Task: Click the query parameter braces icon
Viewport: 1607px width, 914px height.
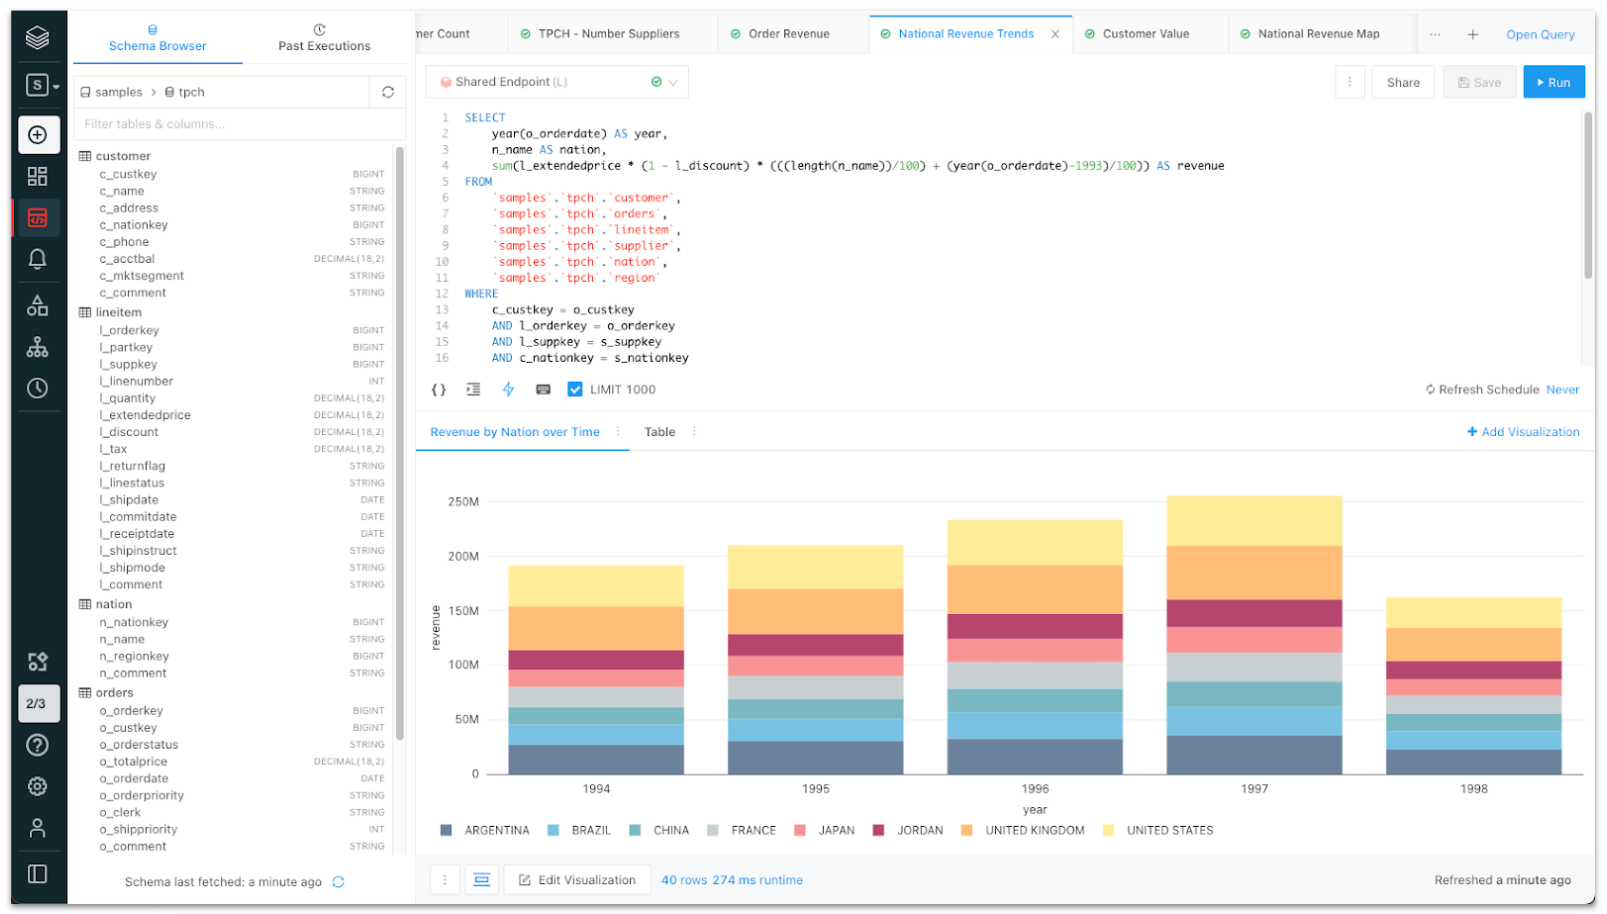Action: point(438,390)
